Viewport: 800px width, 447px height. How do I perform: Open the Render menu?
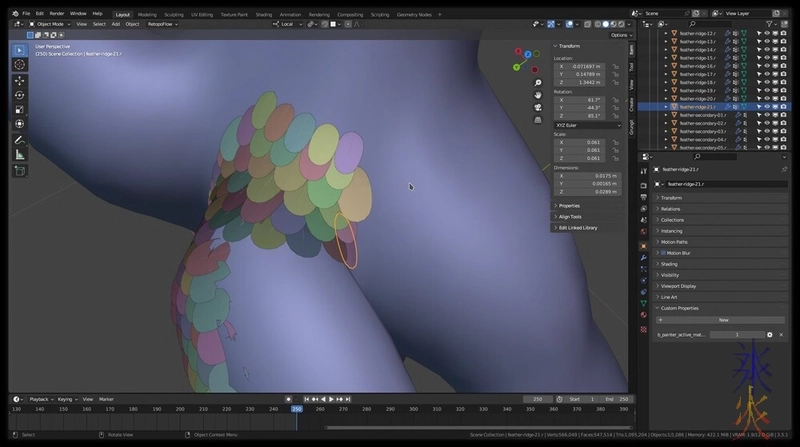(x=57, y=14)
